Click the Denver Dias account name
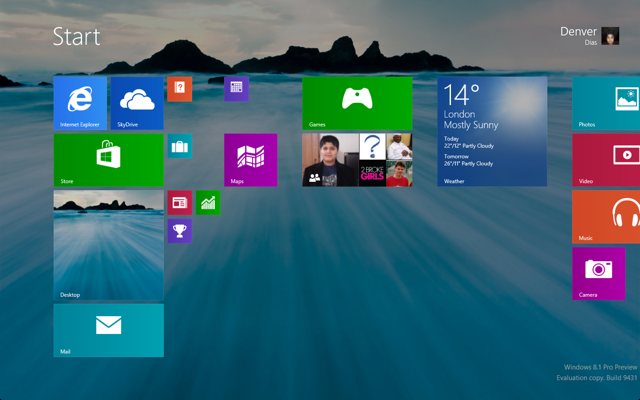 (578, 35)
